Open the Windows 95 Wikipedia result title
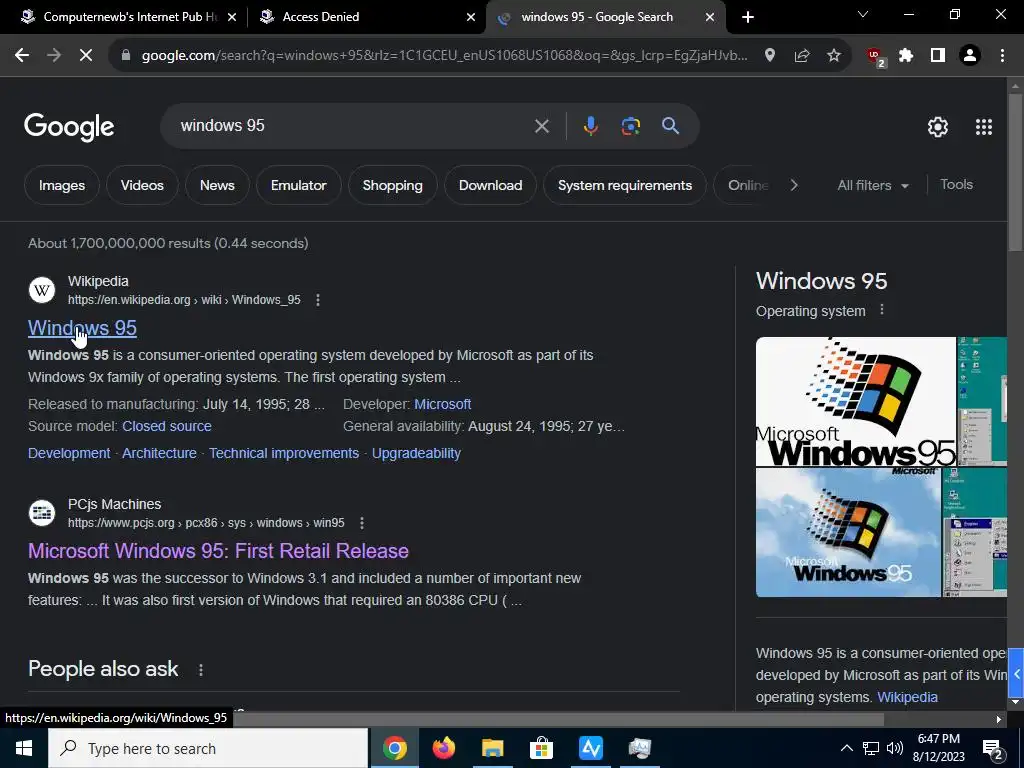The image size is (1024, 768). 82,328
